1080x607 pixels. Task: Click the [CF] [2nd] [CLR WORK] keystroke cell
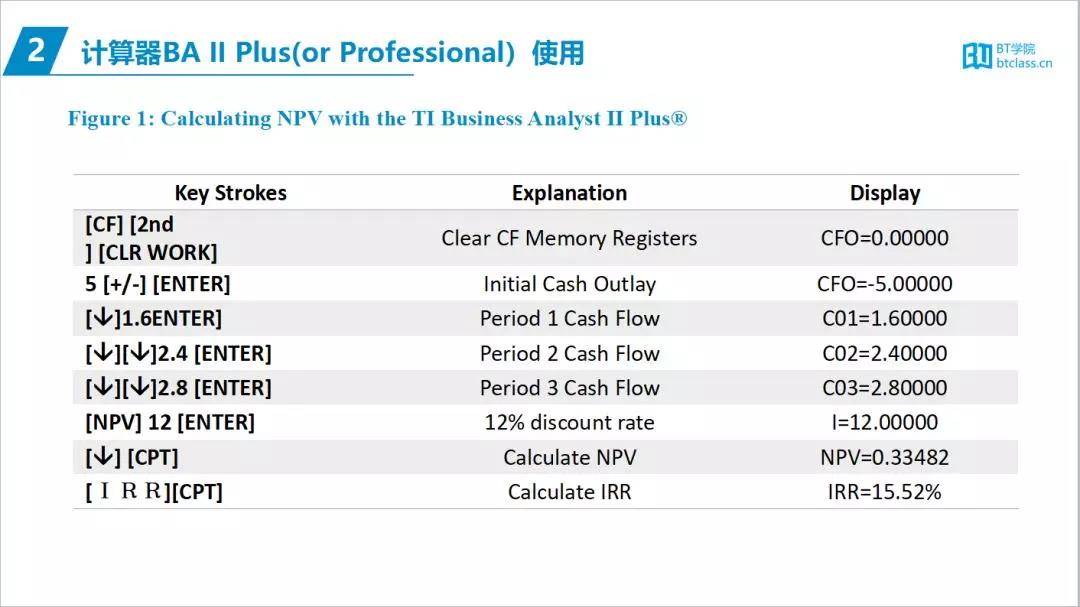pos(151,238)
